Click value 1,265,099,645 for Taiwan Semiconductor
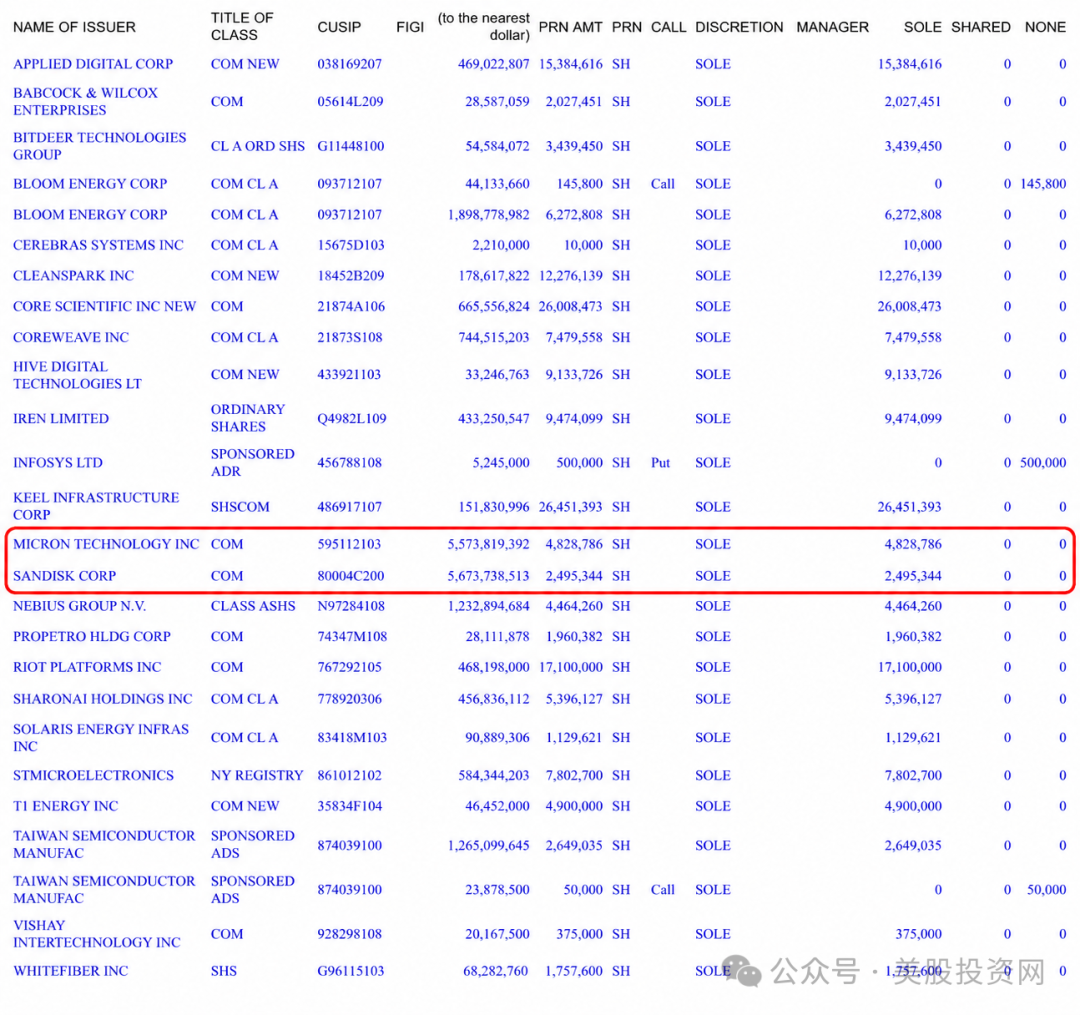Image resolution: width=1080 pixels, height=1015 pixels. (488, 846)
